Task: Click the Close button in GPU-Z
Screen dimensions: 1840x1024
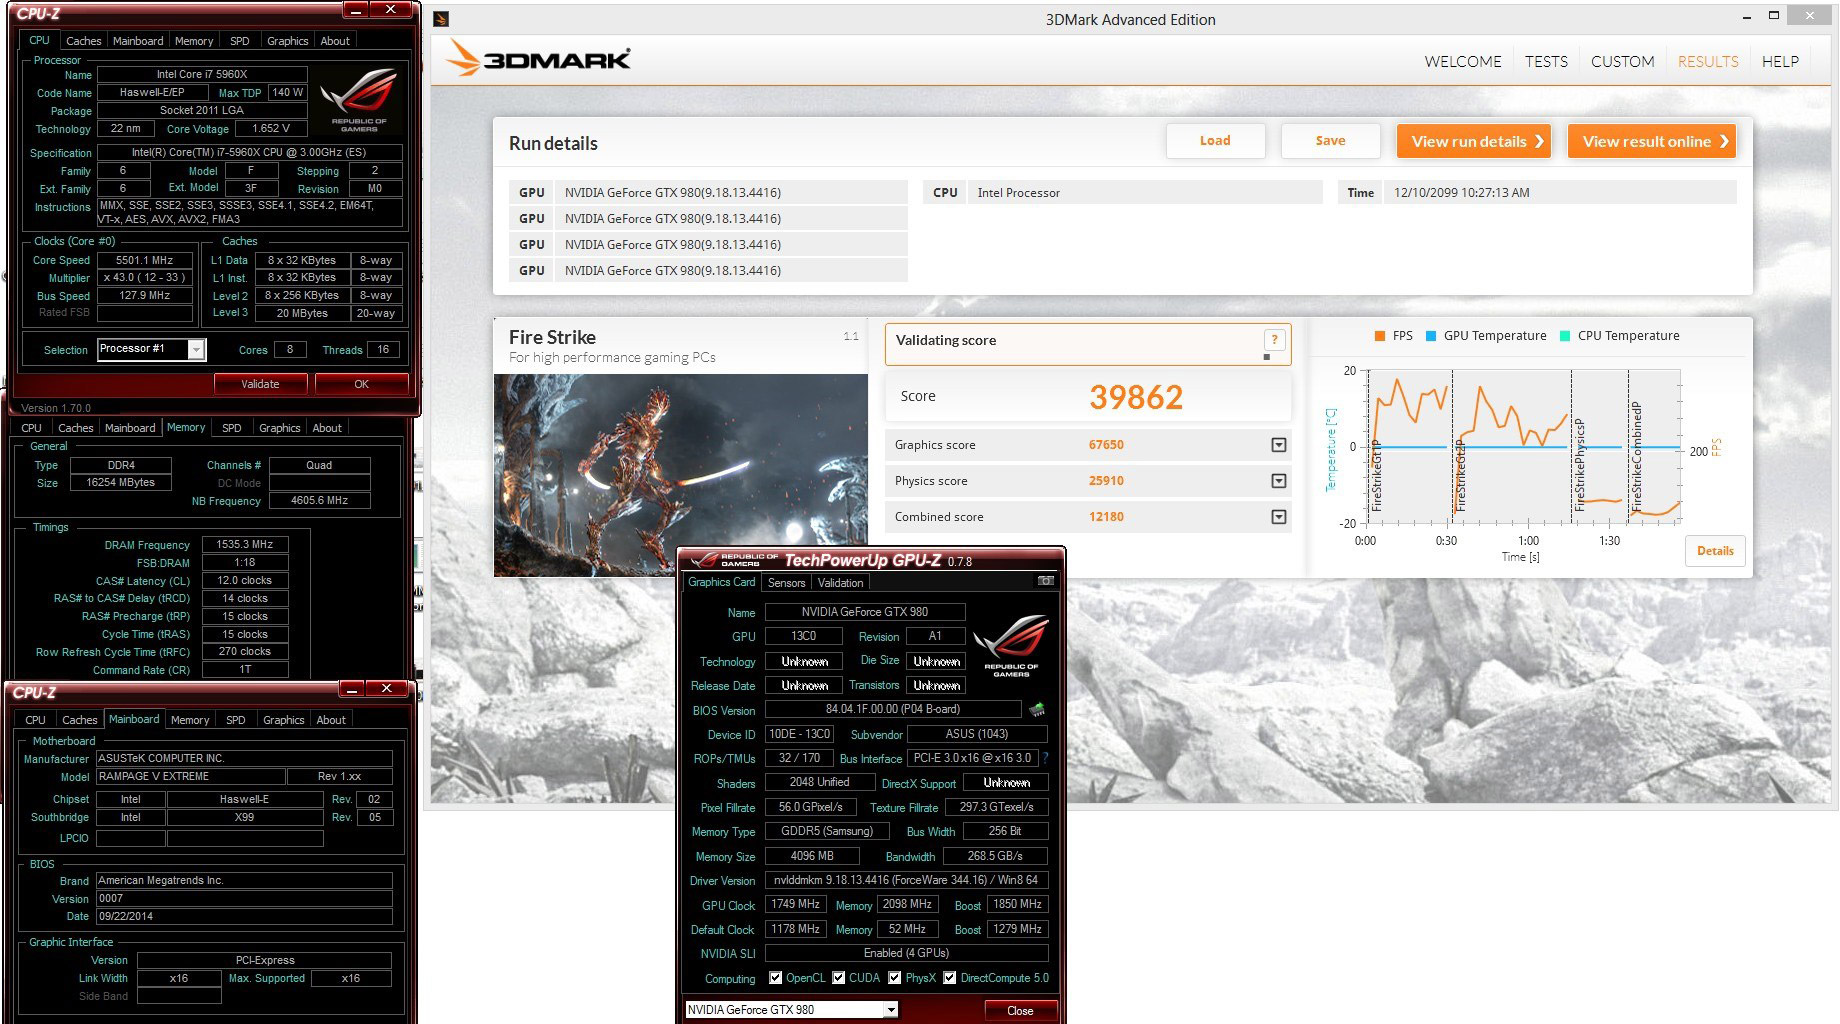Action: pyautogui.click(x=1020, y=1011)
